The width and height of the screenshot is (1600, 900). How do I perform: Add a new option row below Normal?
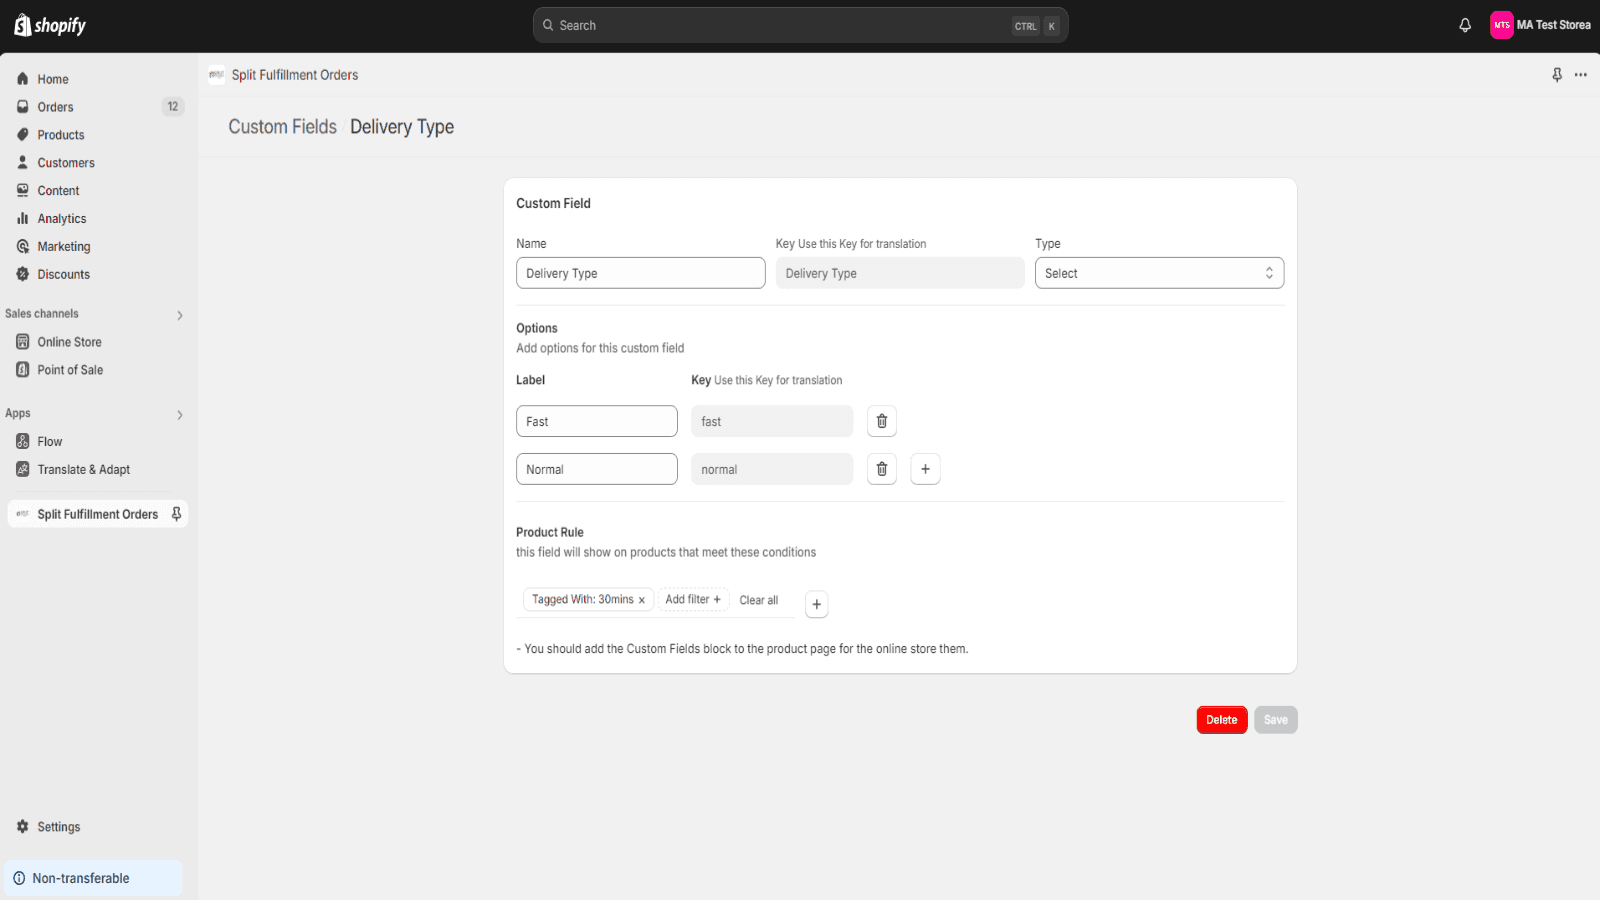(x=925, y=469)
